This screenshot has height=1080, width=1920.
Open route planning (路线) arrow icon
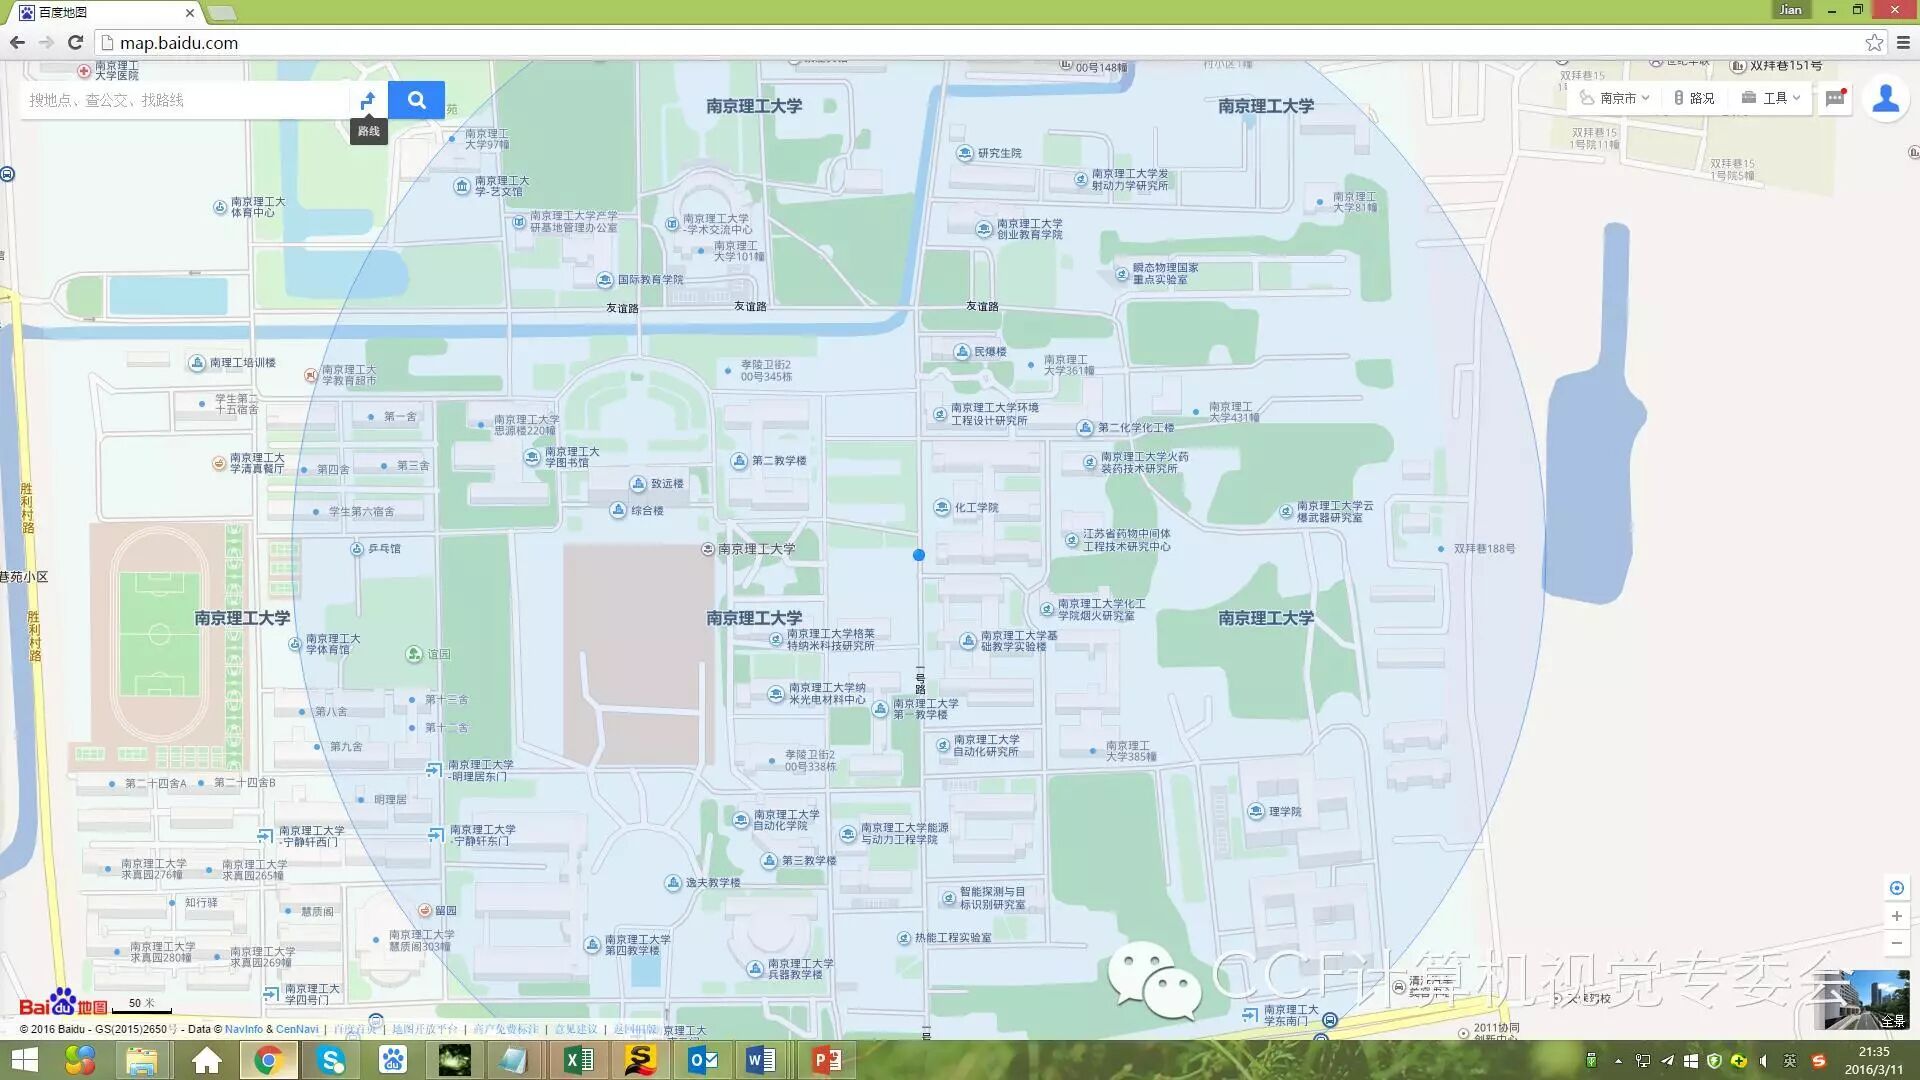[368, 100]
